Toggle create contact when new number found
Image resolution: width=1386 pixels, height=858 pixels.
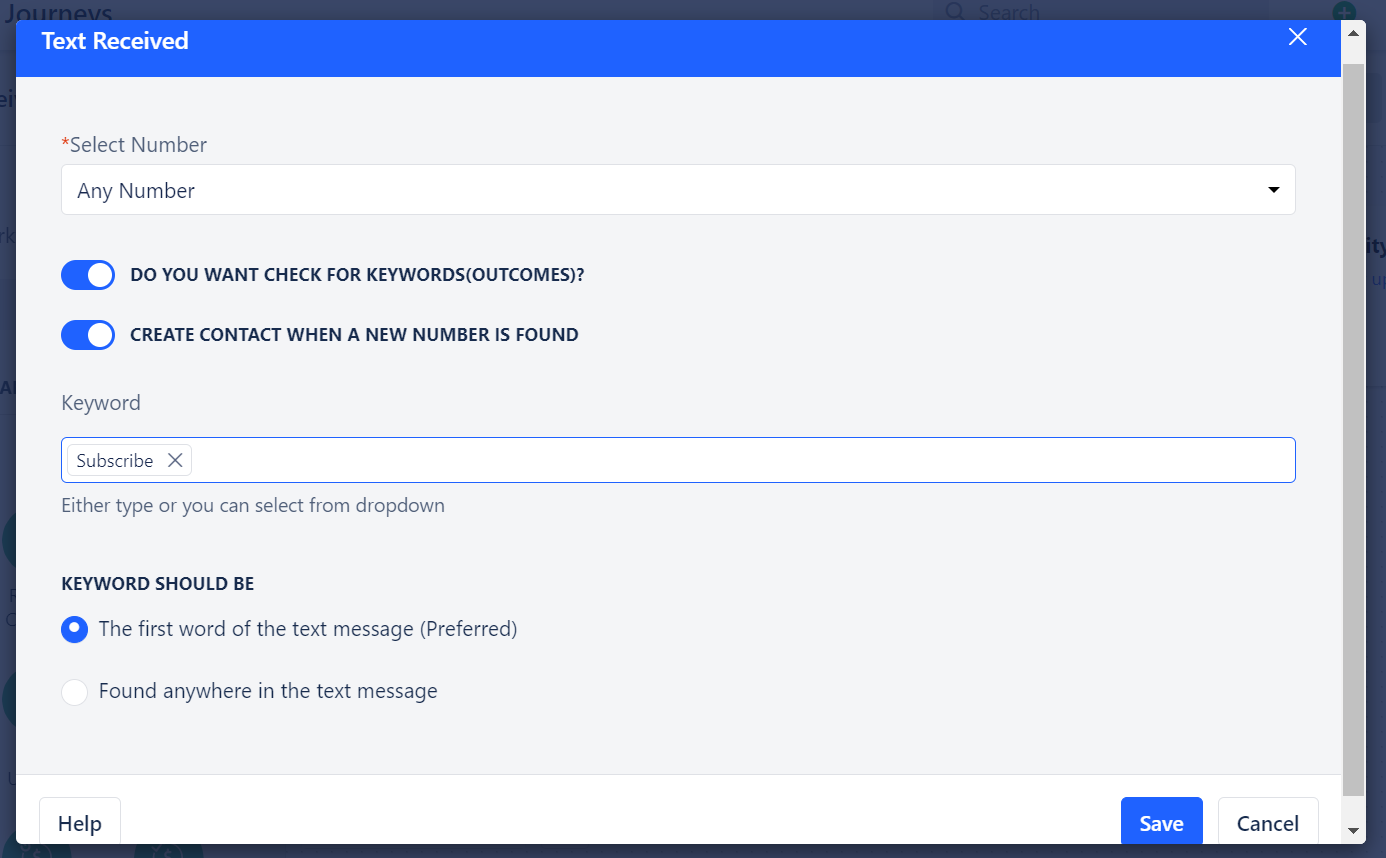pos(88,335)
